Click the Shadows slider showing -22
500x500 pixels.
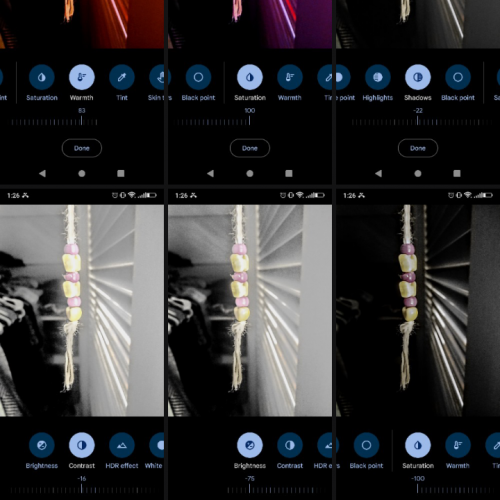(422, 122)
